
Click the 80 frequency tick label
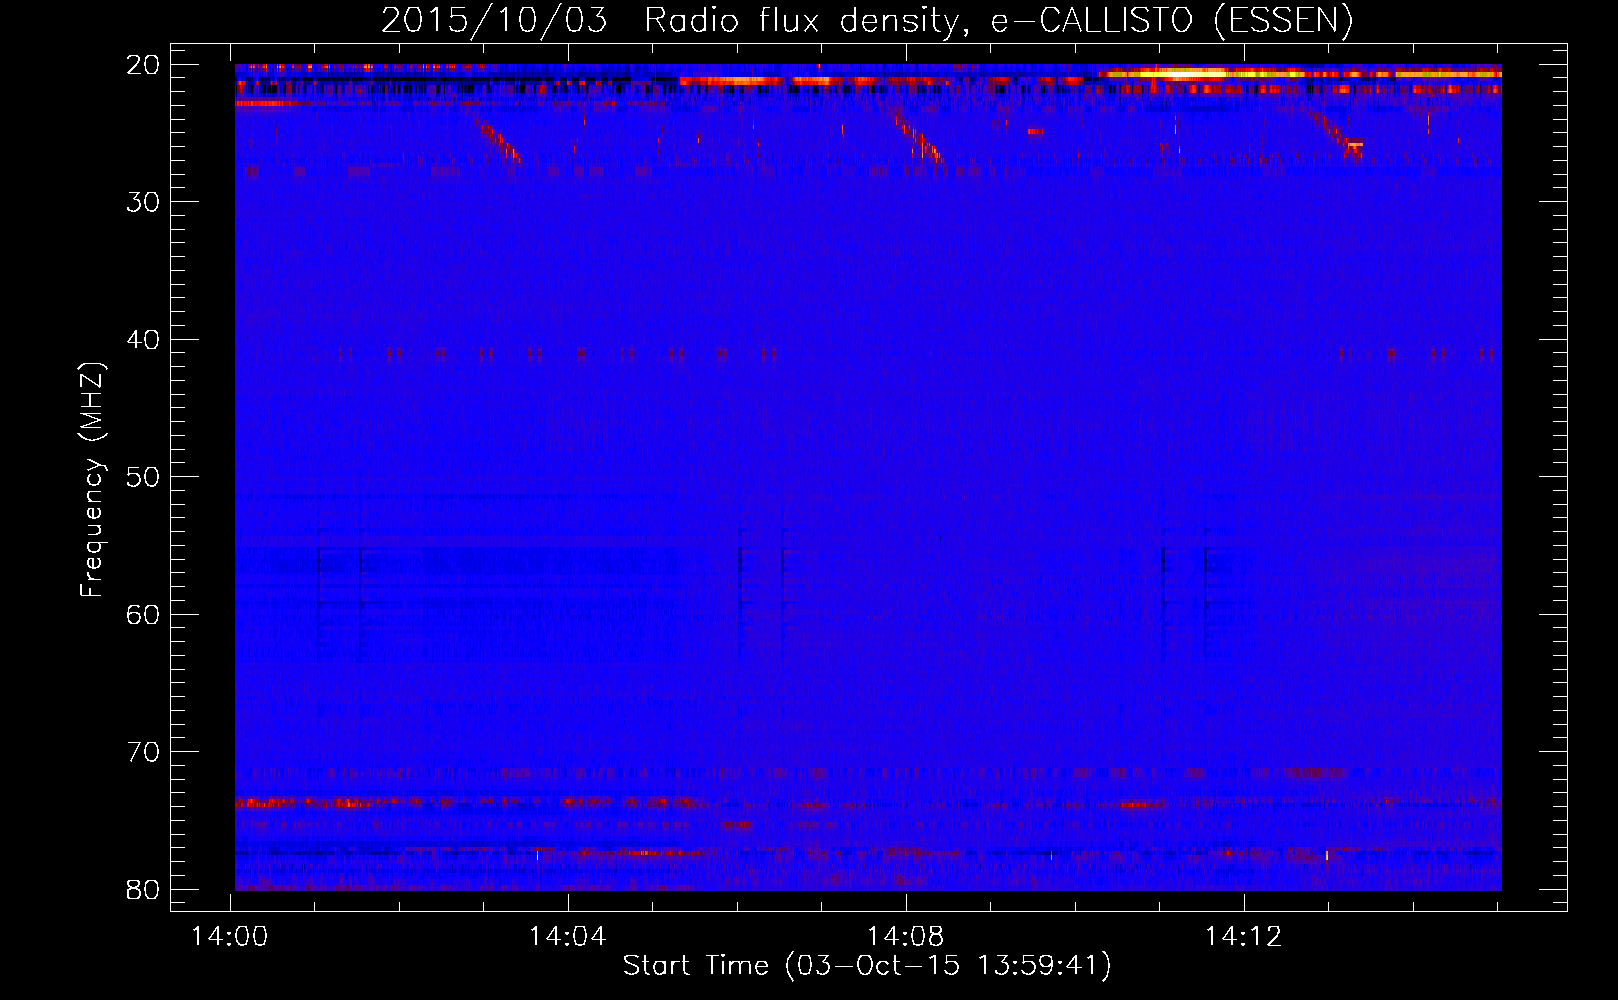[143, 889]
